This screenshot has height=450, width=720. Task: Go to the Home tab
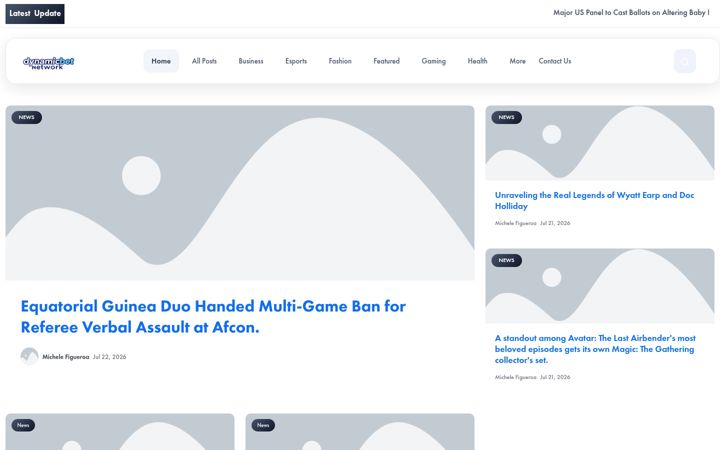(x=161, y=61)
